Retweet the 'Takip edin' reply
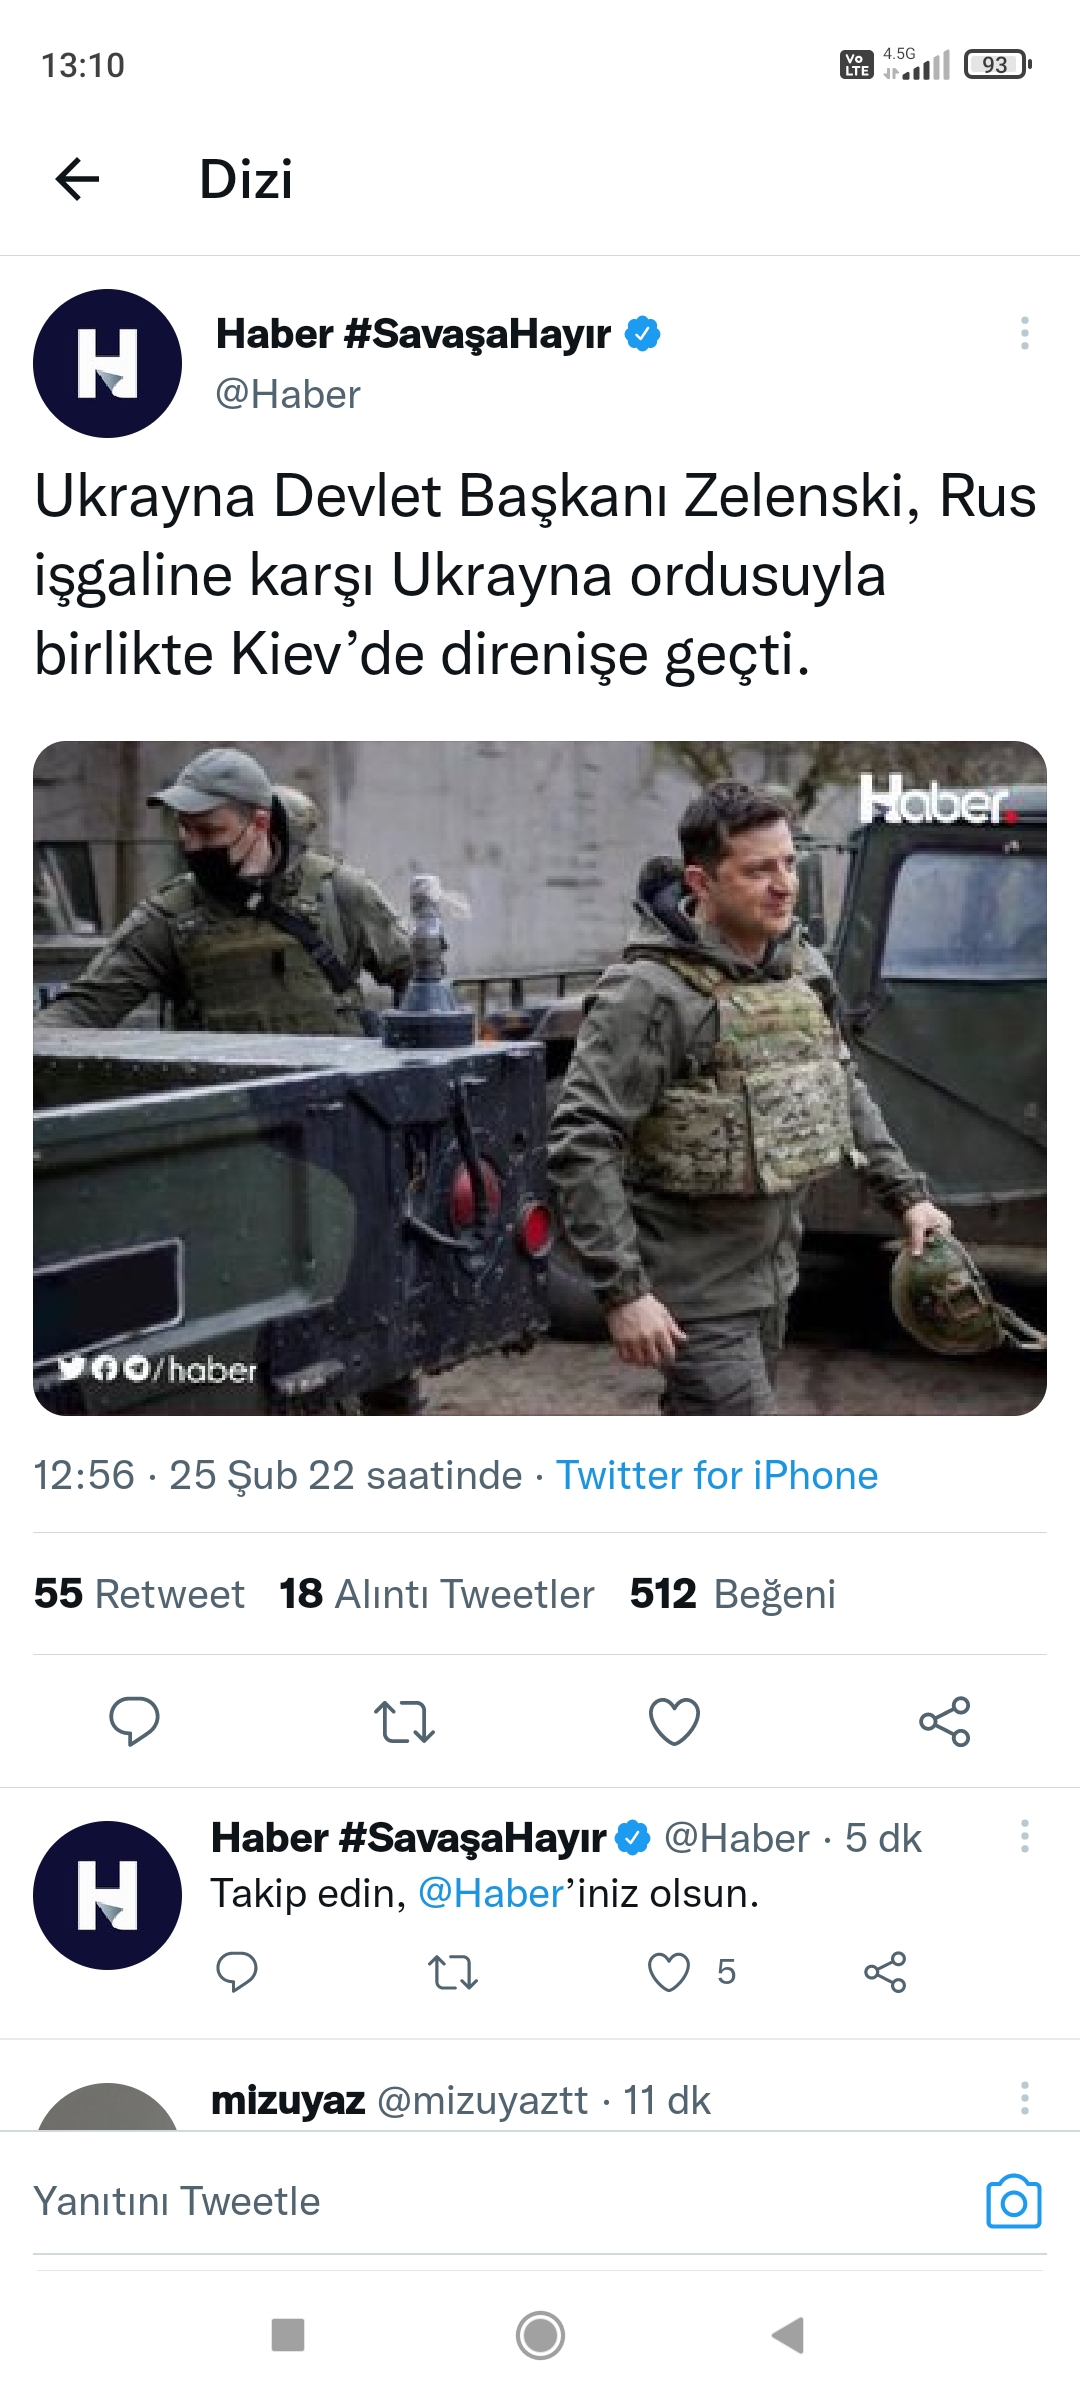Viewport: 1080px width, 2400px height. pyautogui.click(x=453, y=1972)
